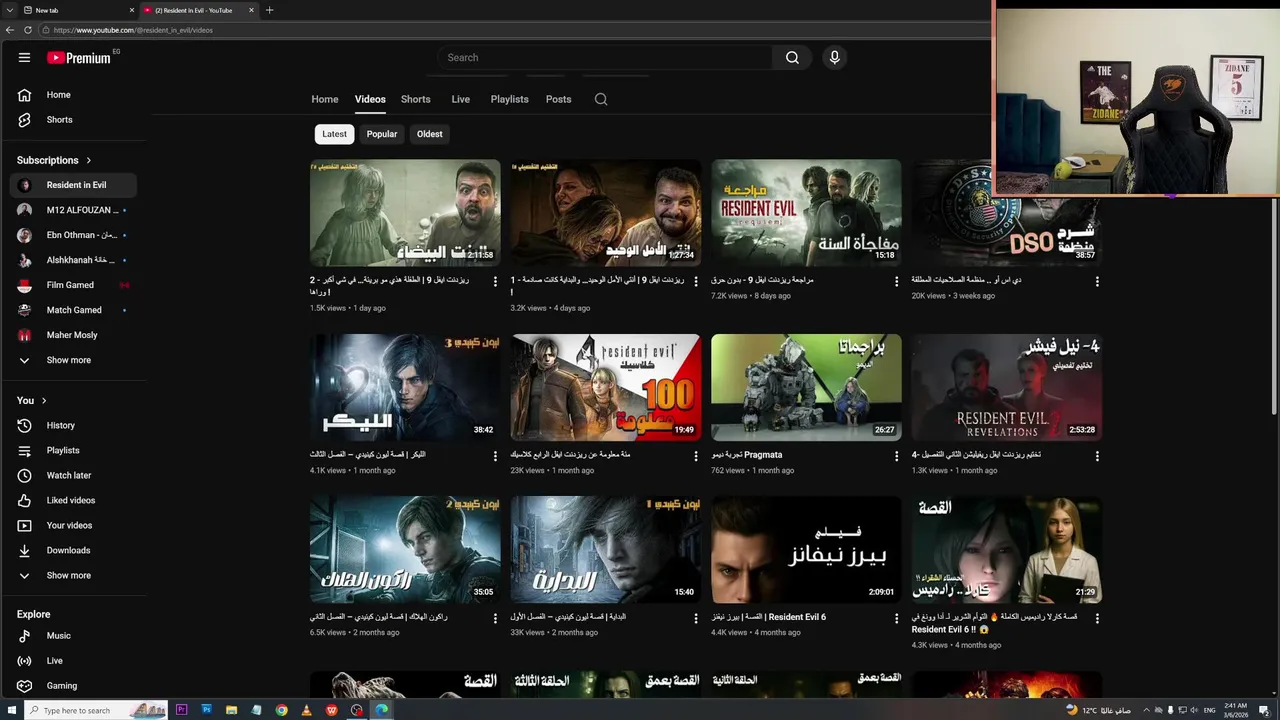
Task: Switch to the channel Shorts tab
Action: coord(416,99)
